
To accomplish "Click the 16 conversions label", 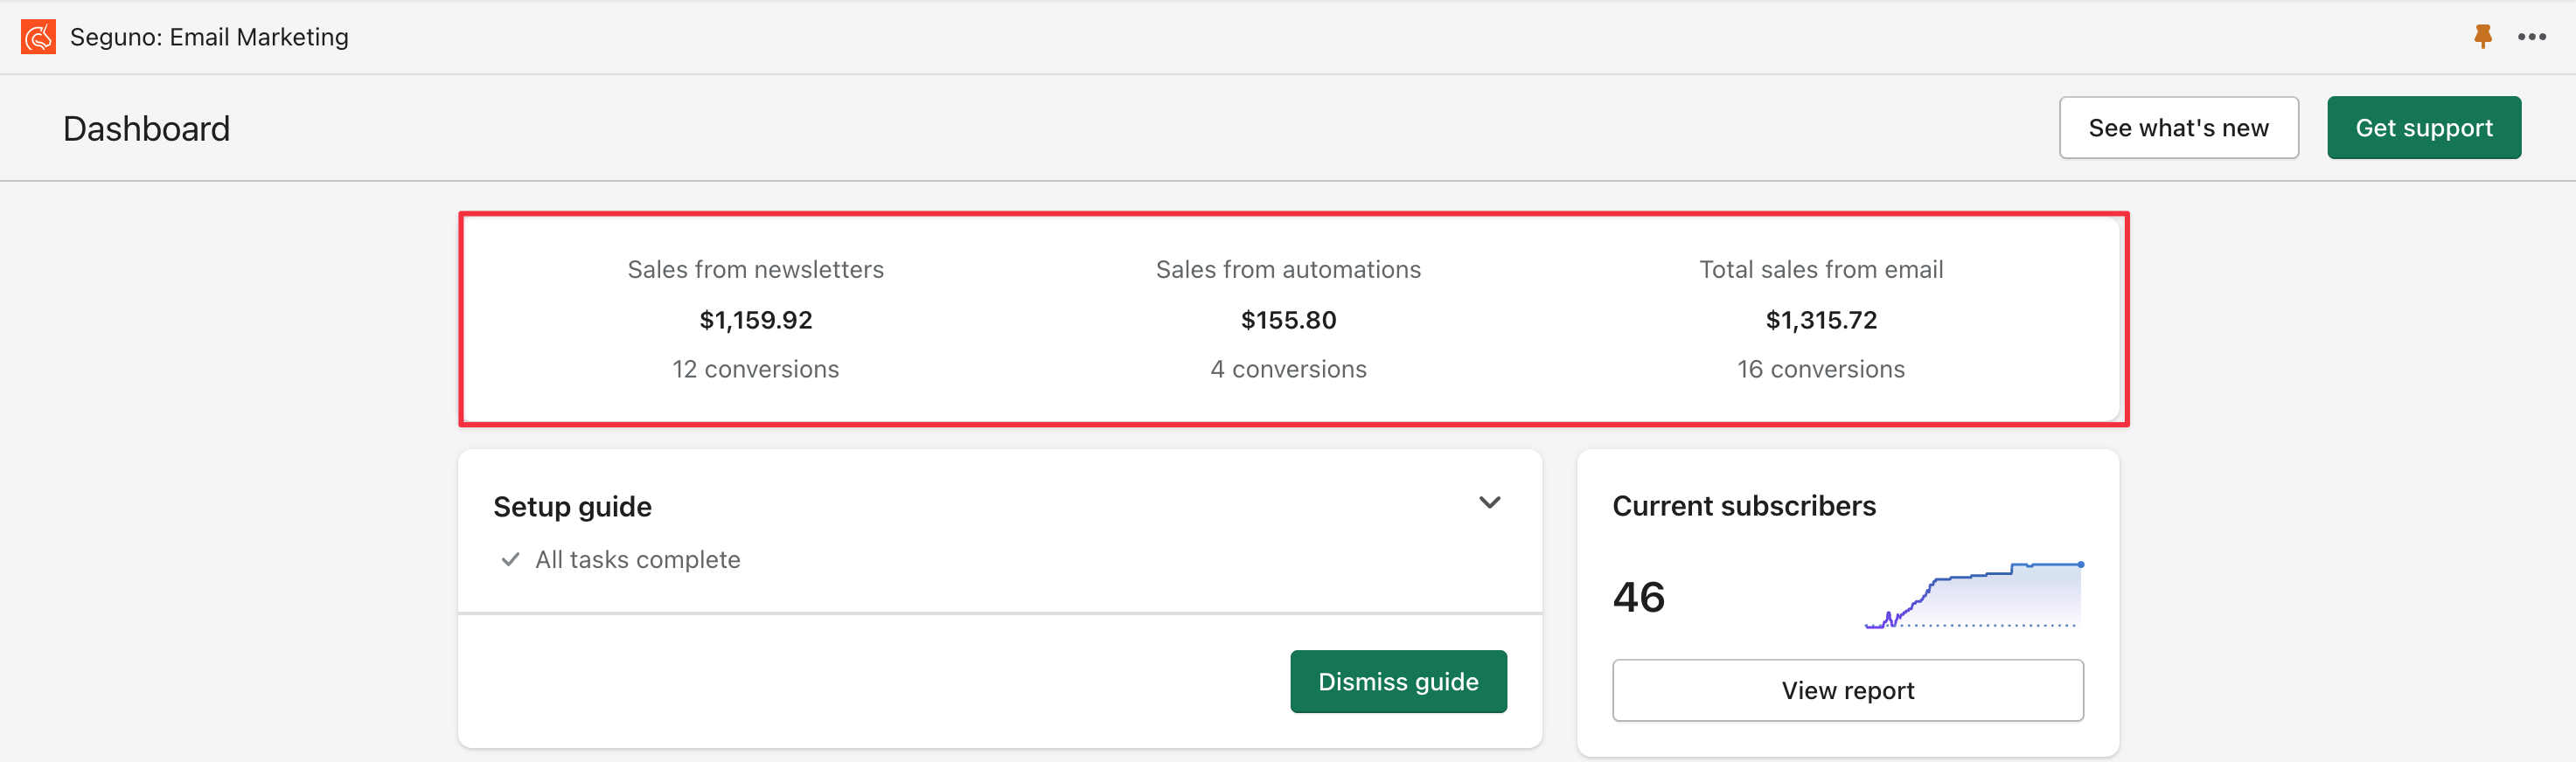I will pyautogui.click(x=1821, y=370).
